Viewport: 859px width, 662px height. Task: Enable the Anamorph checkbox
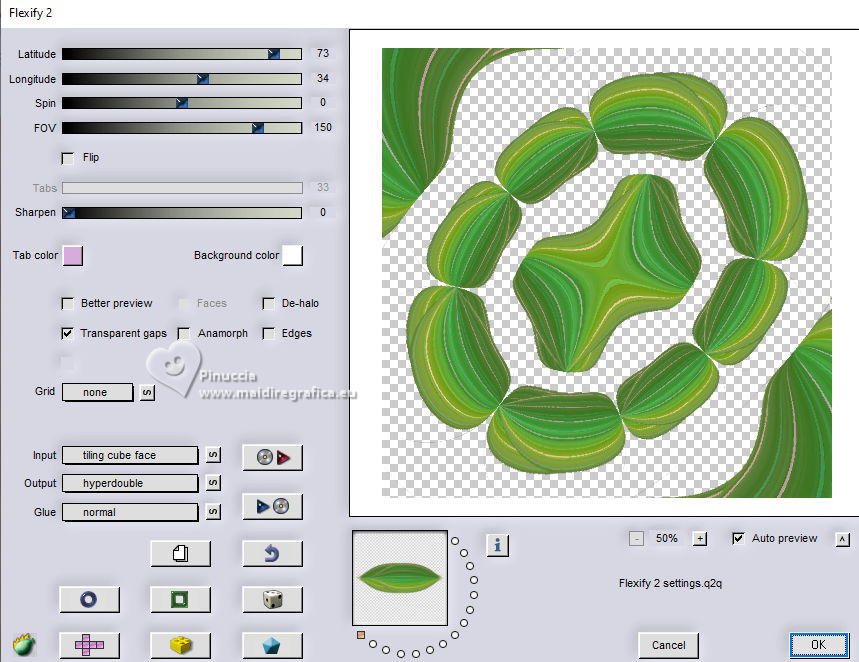[184, 333]
